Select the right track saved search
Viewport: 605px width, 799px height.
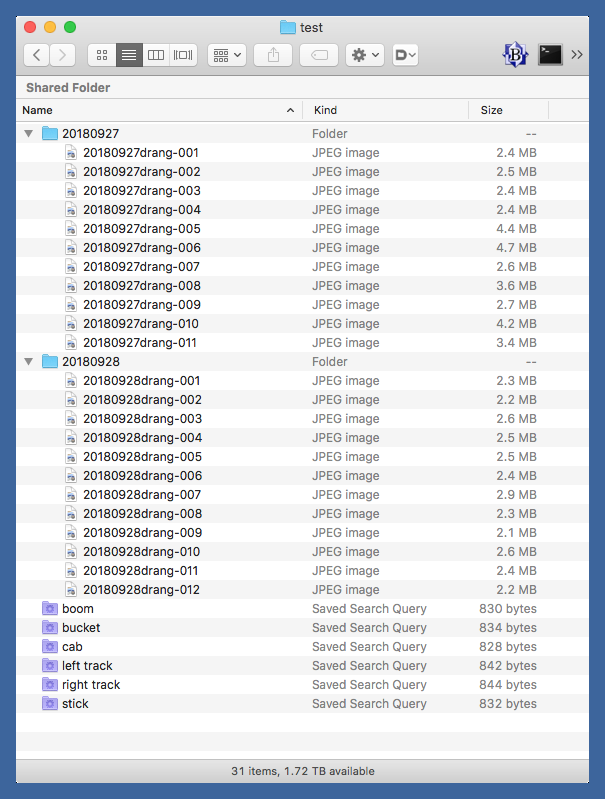[90, 685]
